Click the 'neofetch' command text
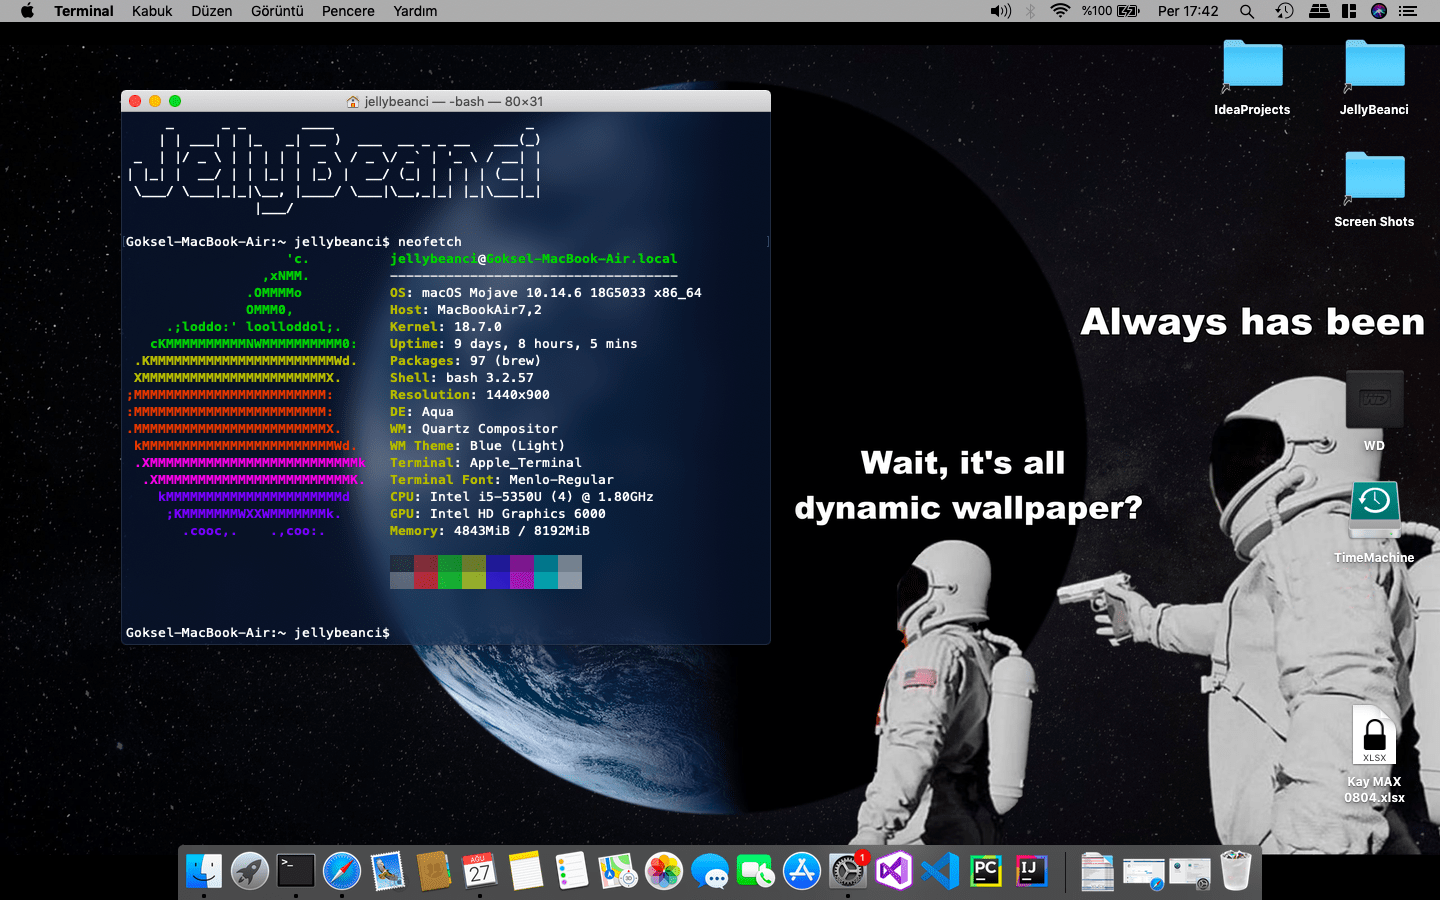This screenshot has height=900, width=1440. coord(430,242)
